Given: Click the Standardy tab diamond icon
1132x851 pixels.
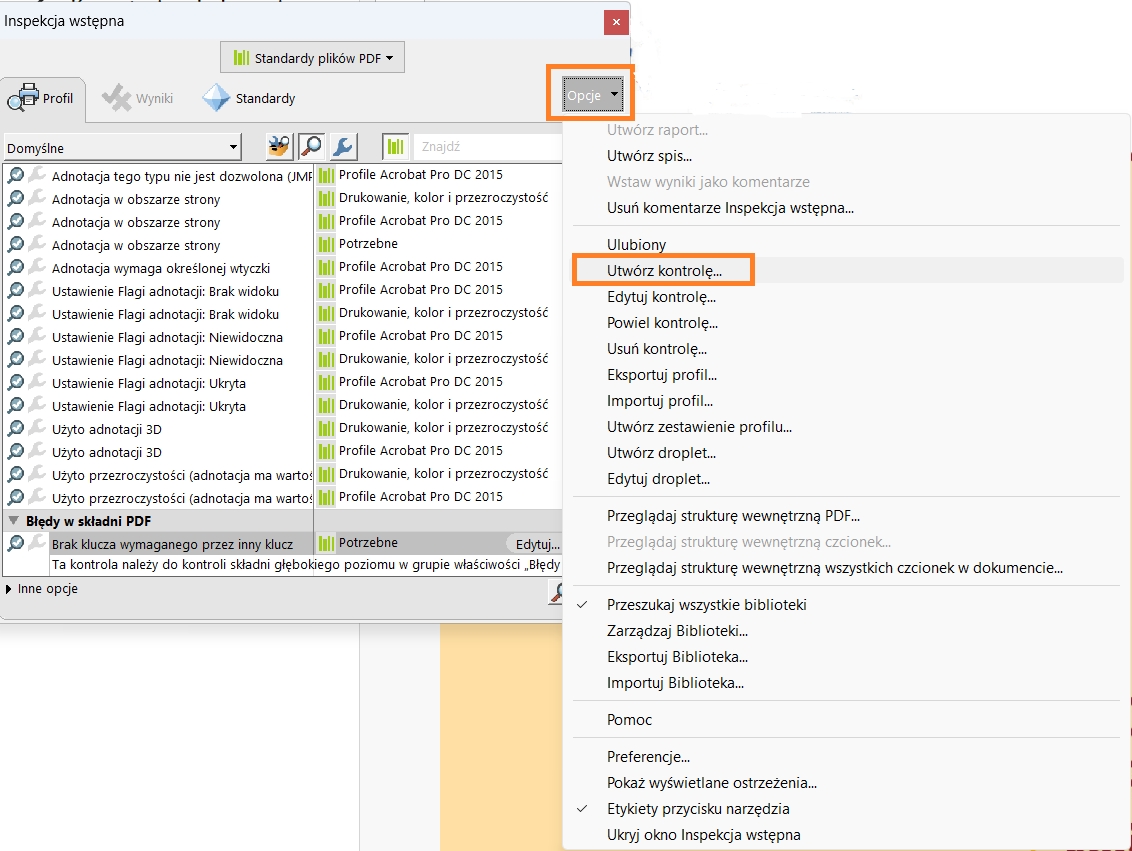Looking at the screenshot, I should coord(216,98).
